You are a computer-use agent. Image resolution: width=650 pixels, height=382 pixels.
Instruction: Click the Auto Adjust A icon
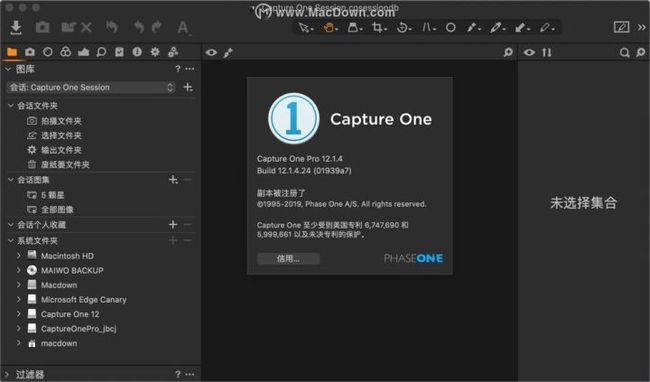[183, 28]
